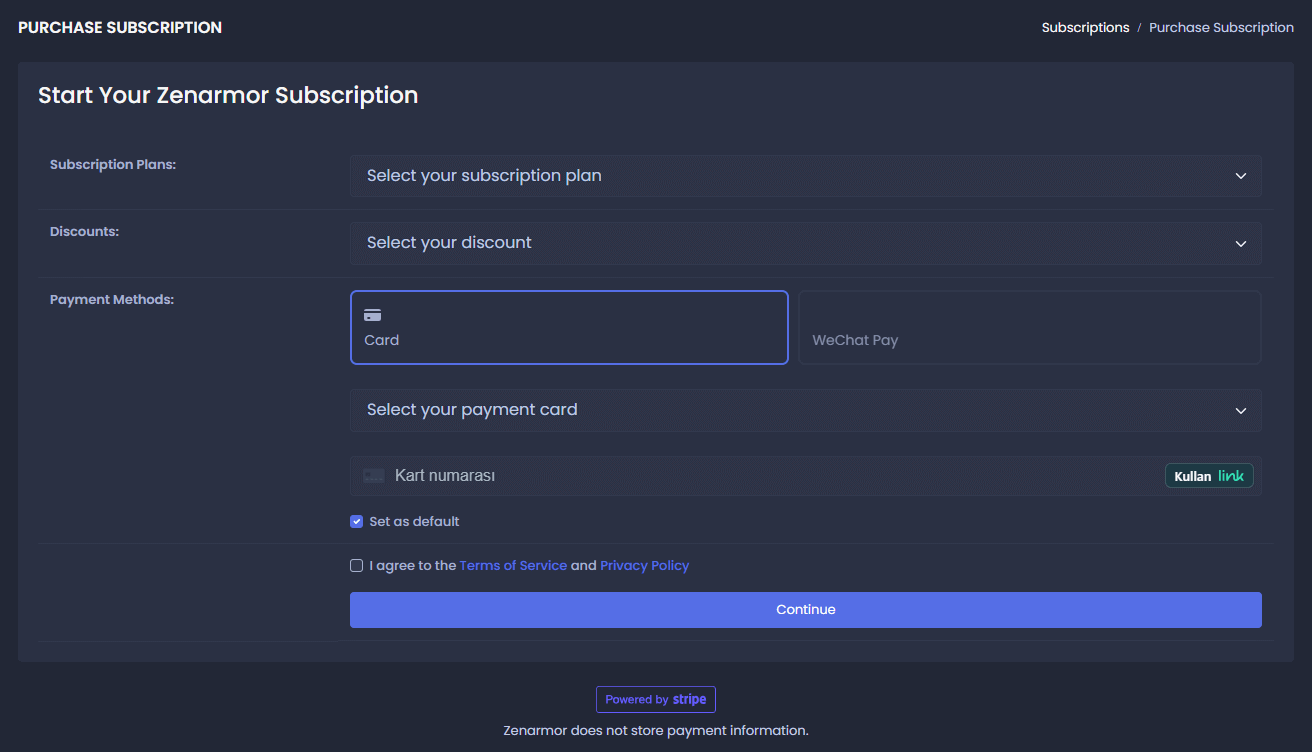Screen dimensions: 1312x752
Task: Click the Powered by Stripe badge
Action: [x=656, y=700]
